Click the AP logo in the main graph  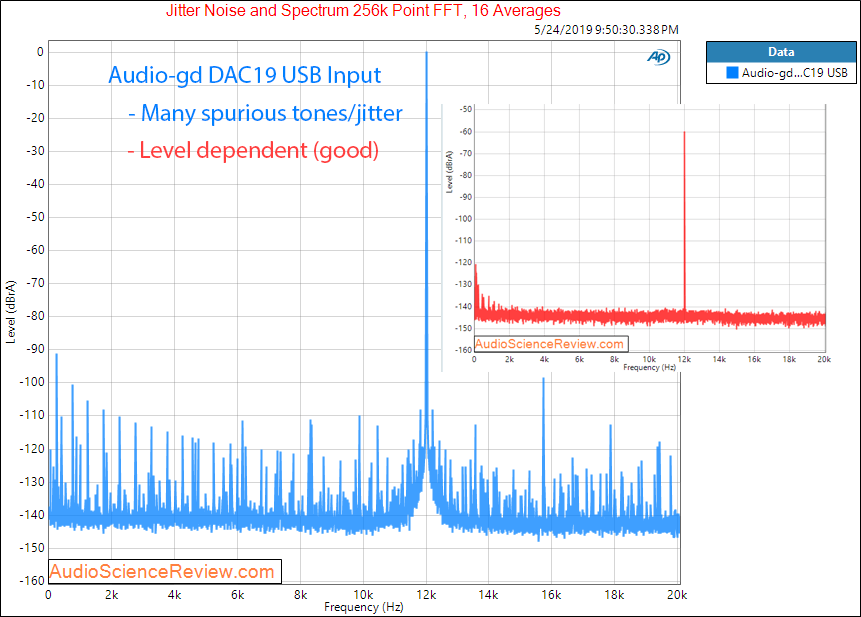658,57
